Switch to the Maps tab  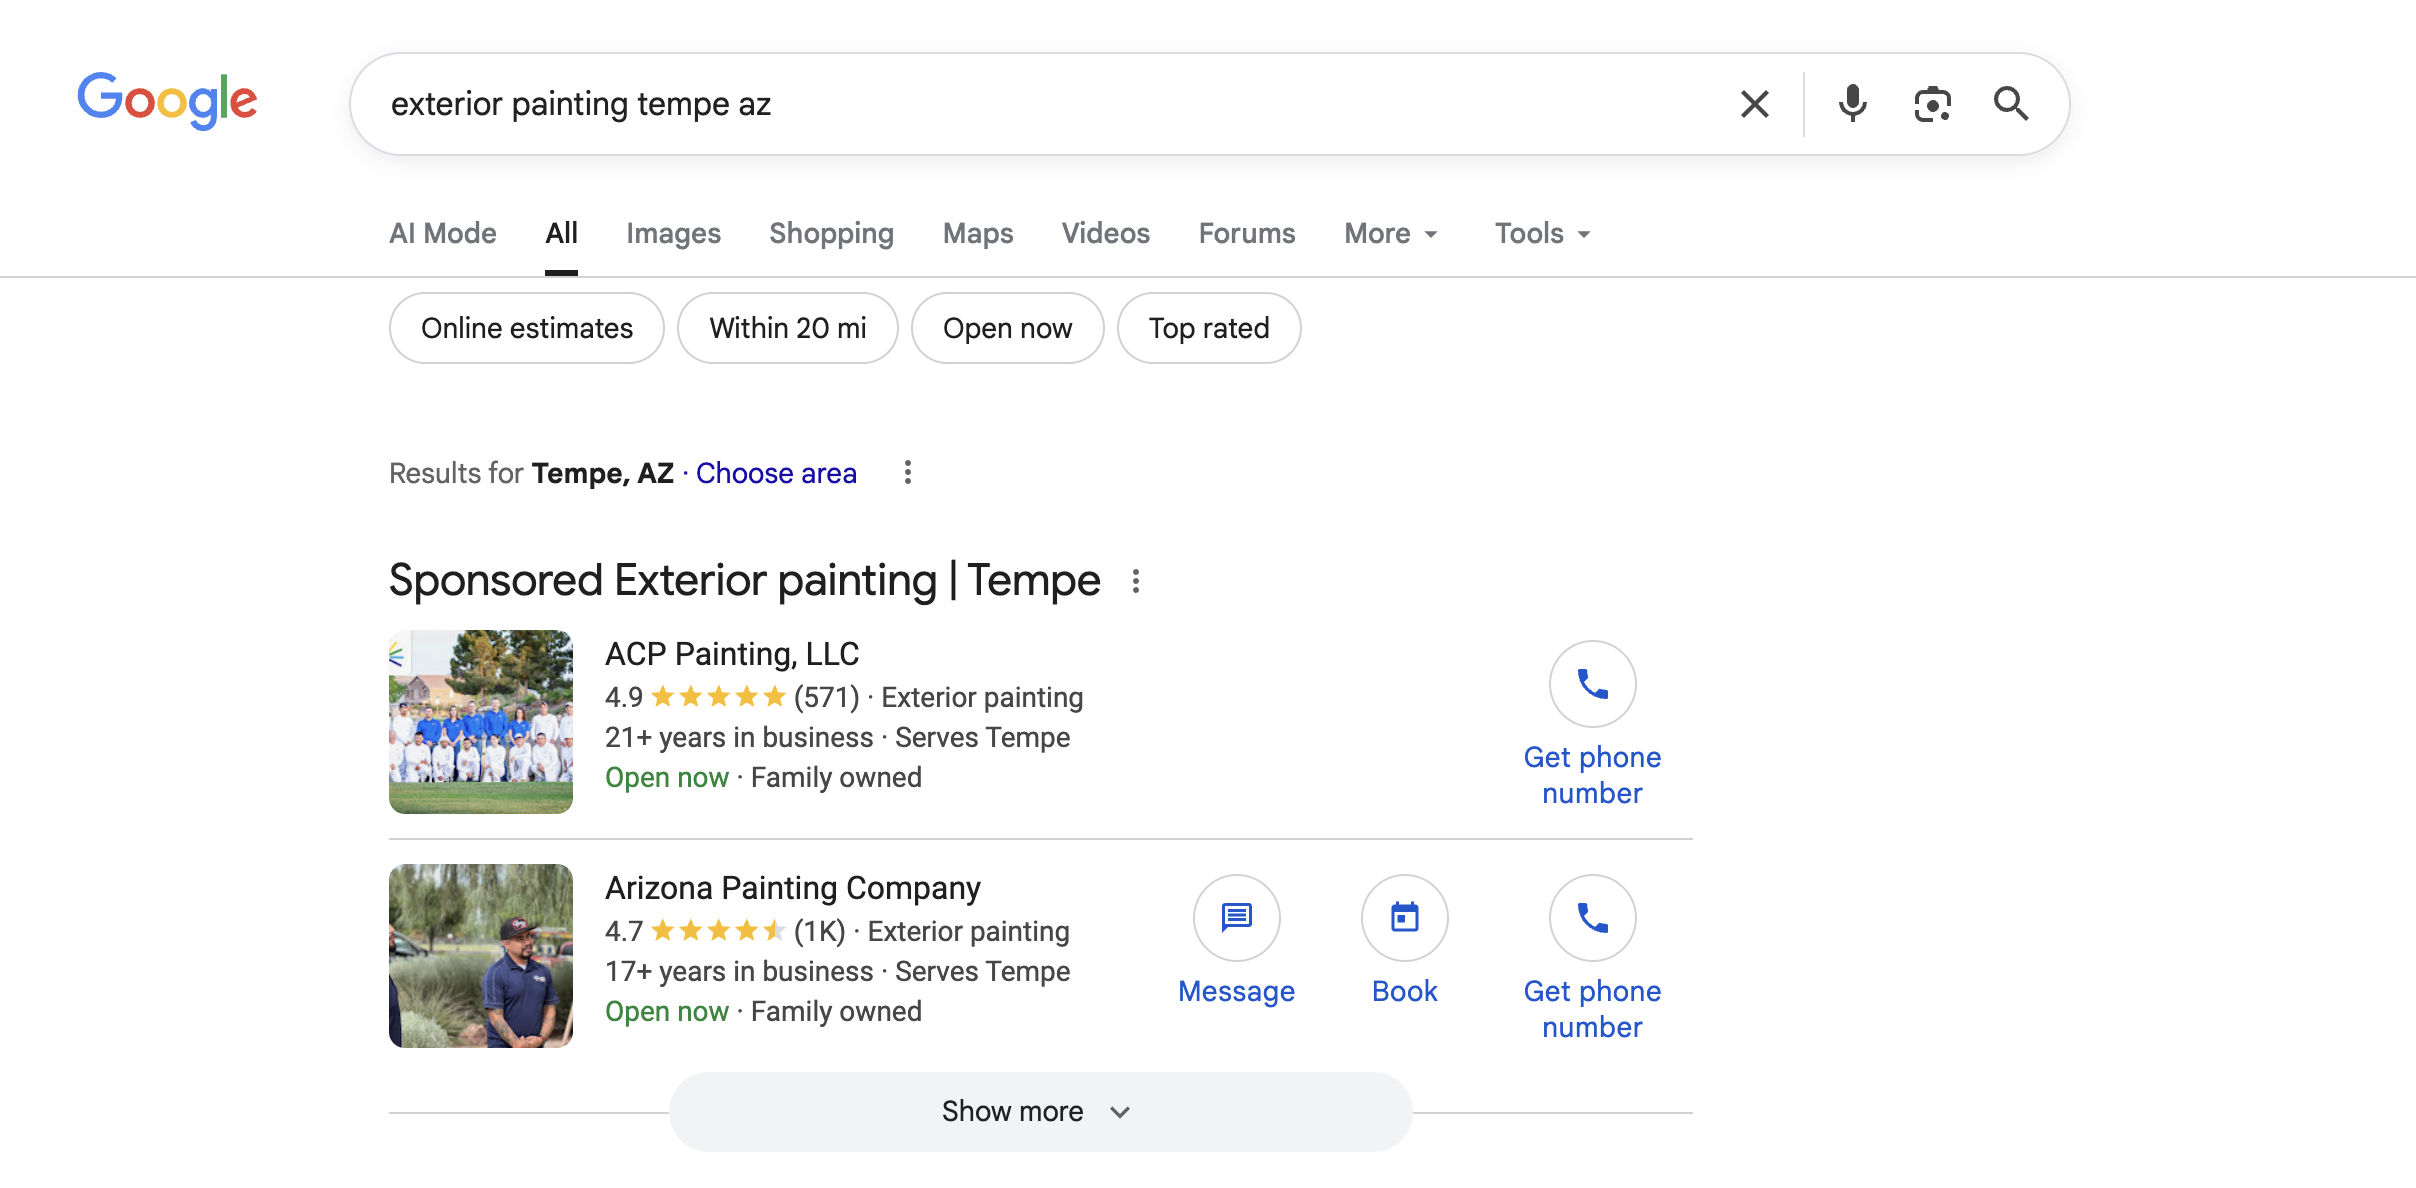[976, 233]
